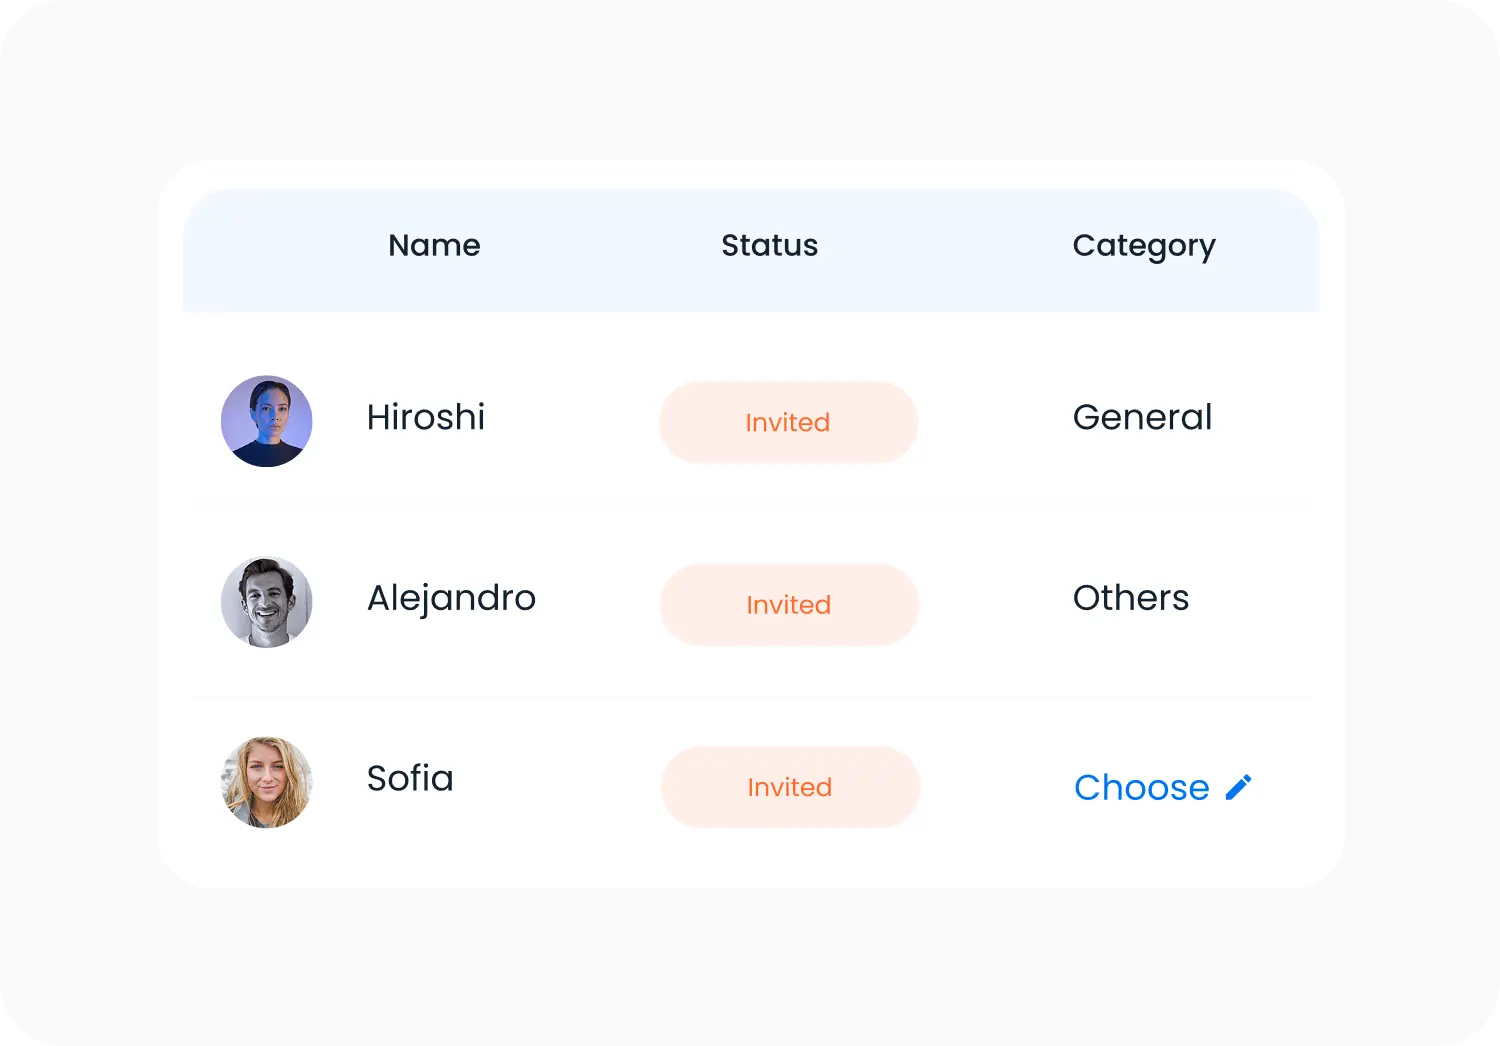Screen dimensions: 1500x1046
Task: Click the name text Sofia
Action: coord(410,778)
